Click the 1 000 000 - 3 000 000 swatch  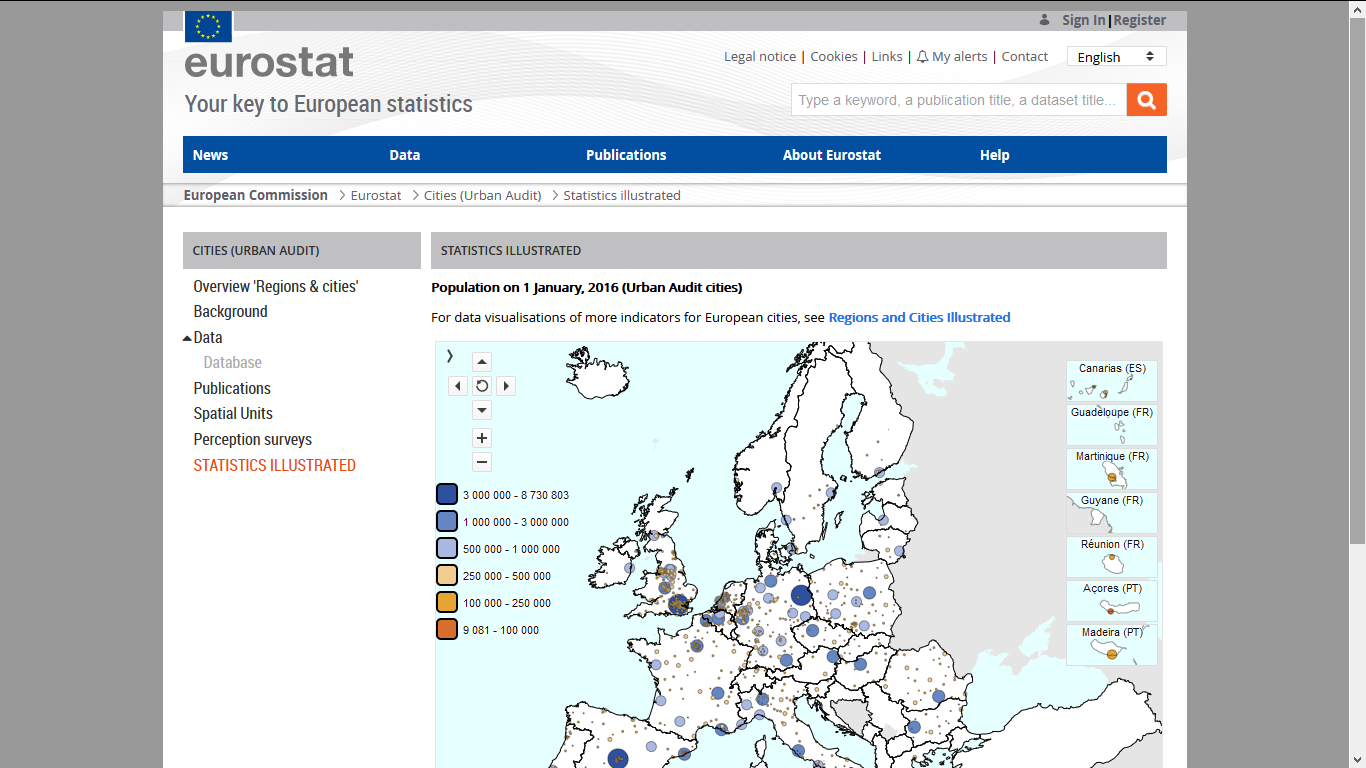coord(447,521)
